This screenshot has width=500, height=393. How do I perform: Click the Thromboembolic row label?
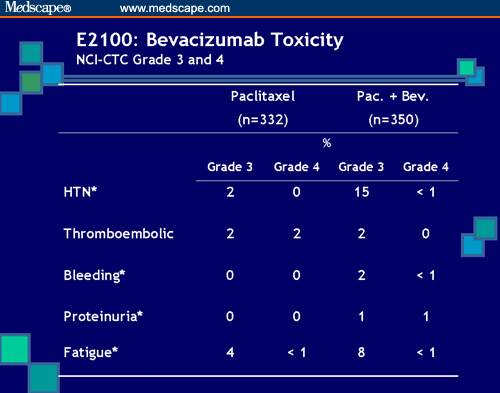pos(118,234)
